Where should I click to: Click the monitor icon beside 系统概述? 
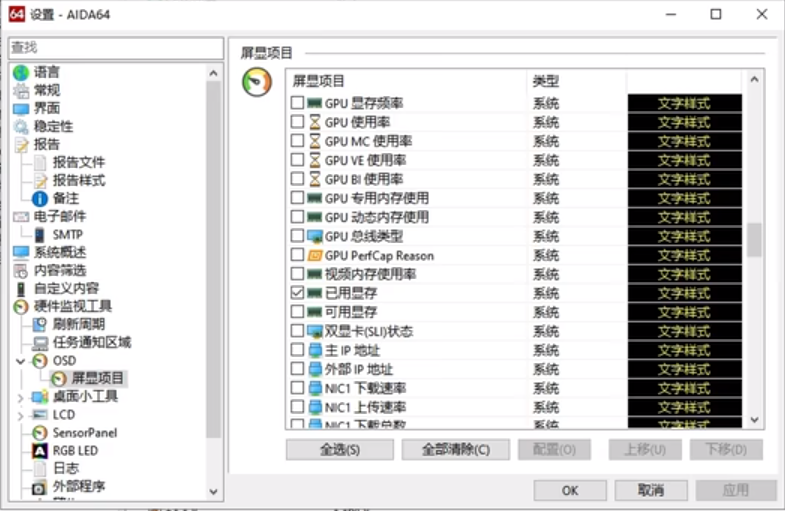click(21, 253)
